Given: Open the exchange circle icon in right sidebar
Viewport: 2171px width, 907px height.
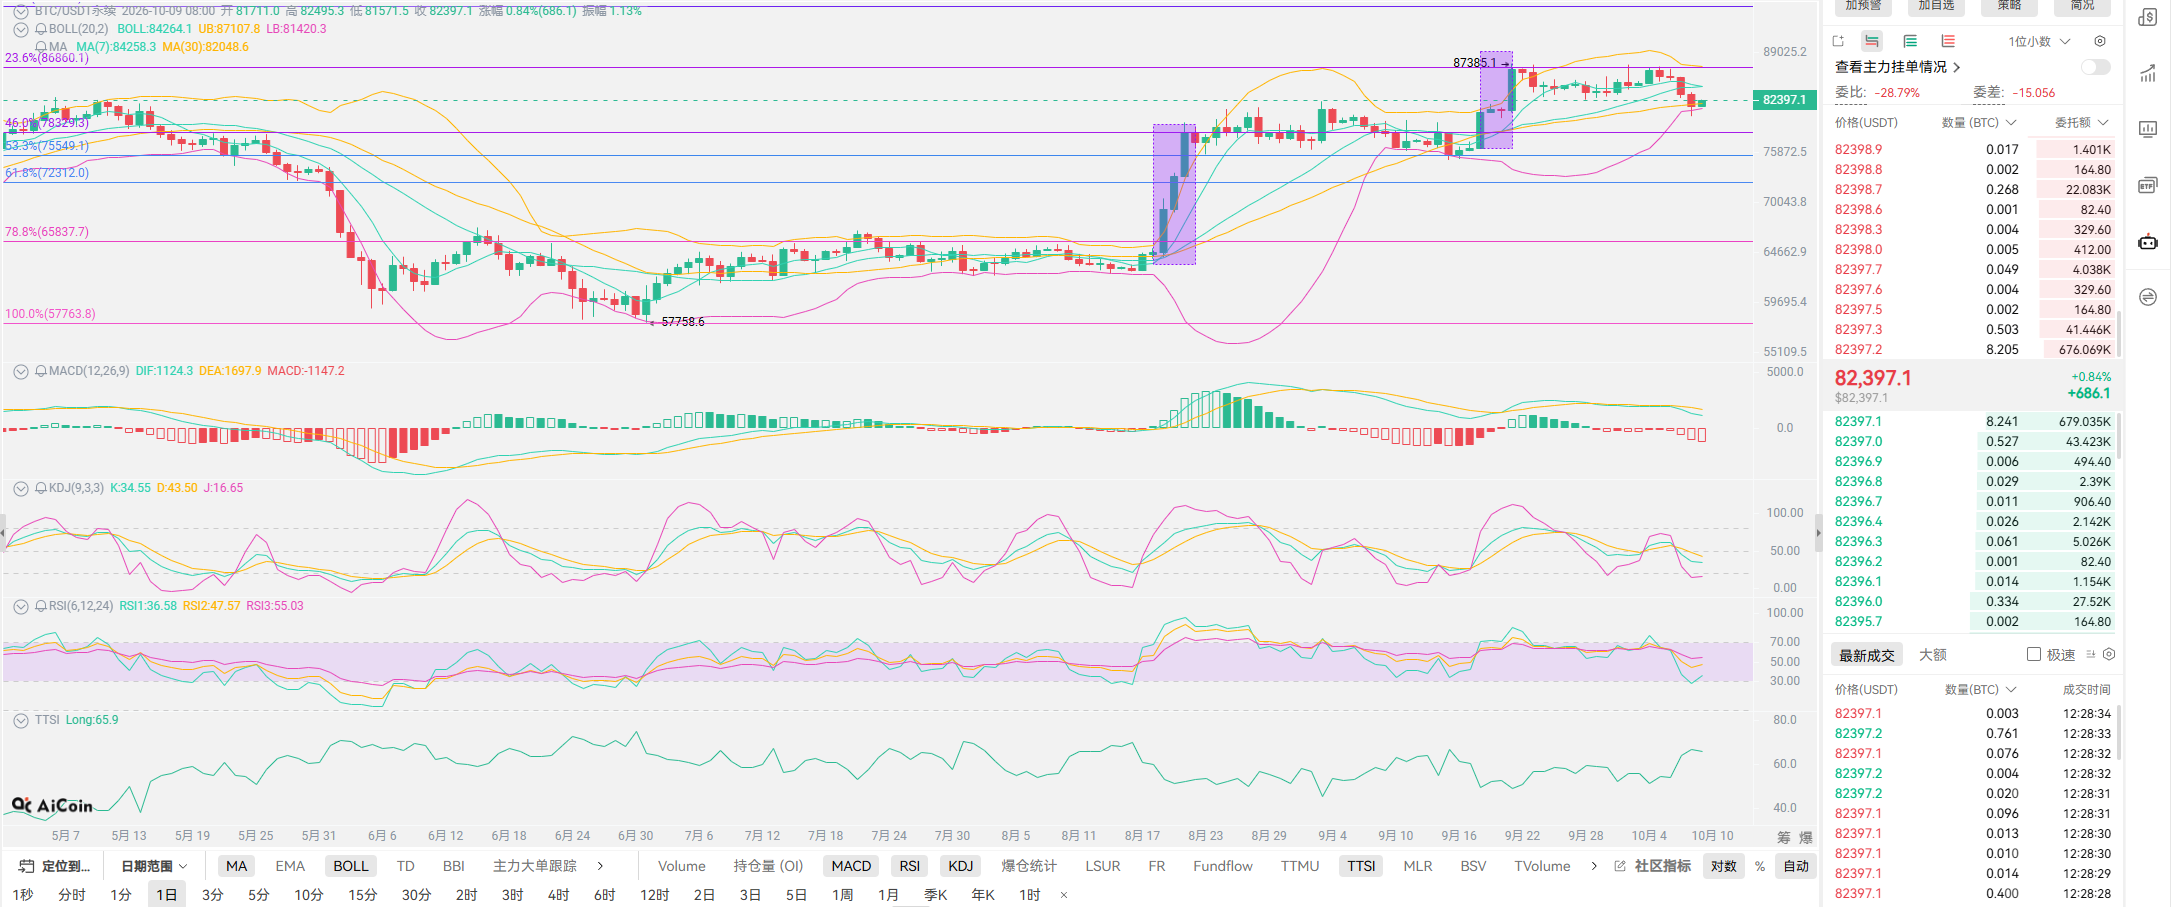Looking at the screenshot, I should pyautogui.click(x=2148, y=297).
